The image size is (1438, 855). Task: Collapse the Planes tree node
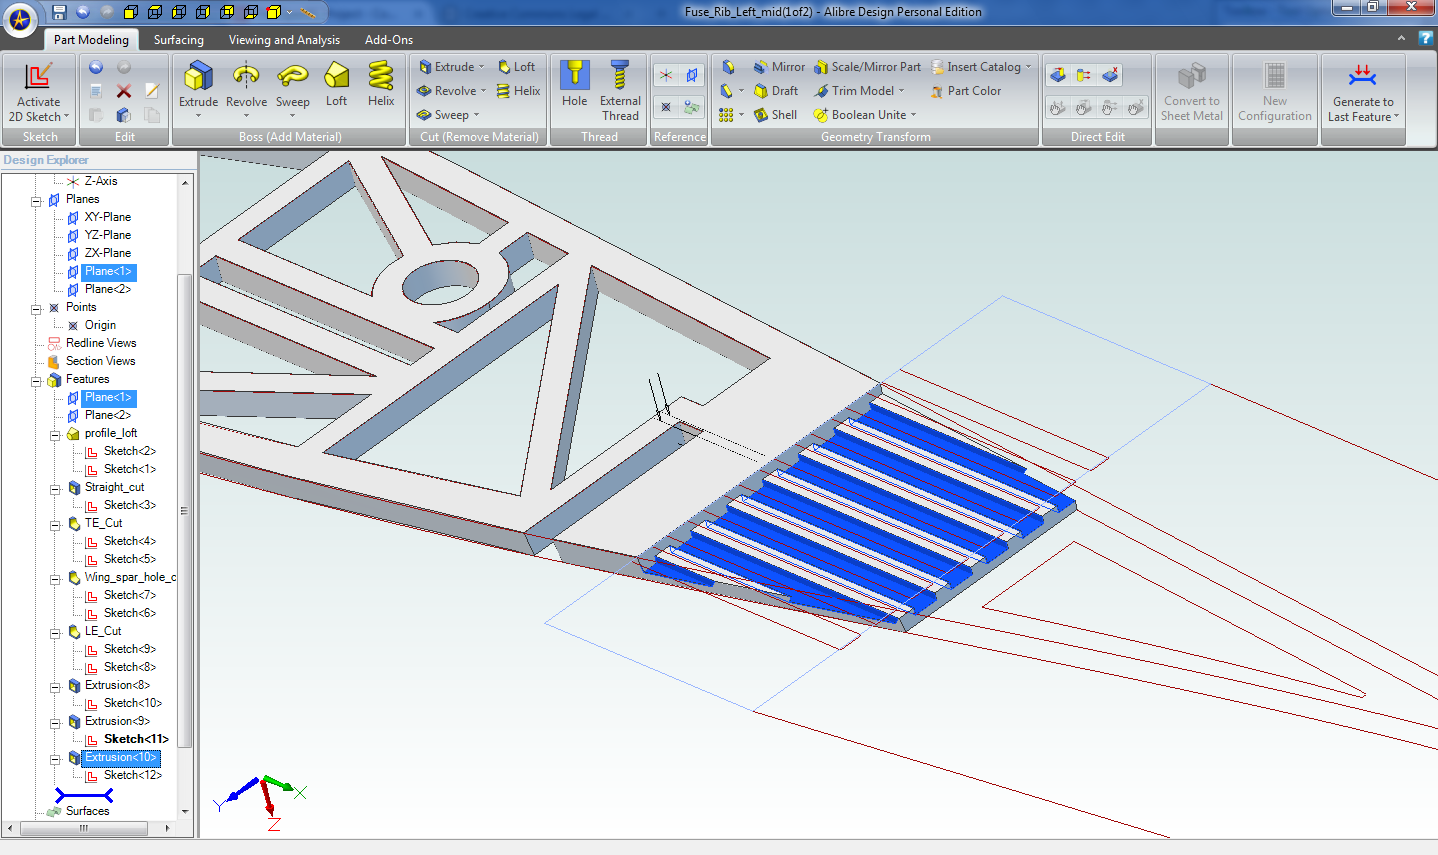[x=36, y=200]
